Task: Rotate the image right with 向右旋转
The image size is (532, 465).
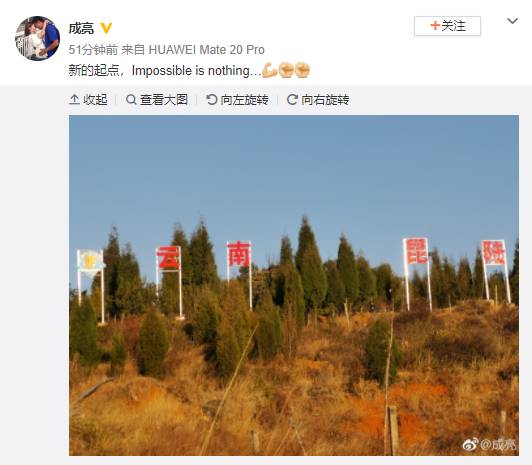Action: tap(318, 100)
